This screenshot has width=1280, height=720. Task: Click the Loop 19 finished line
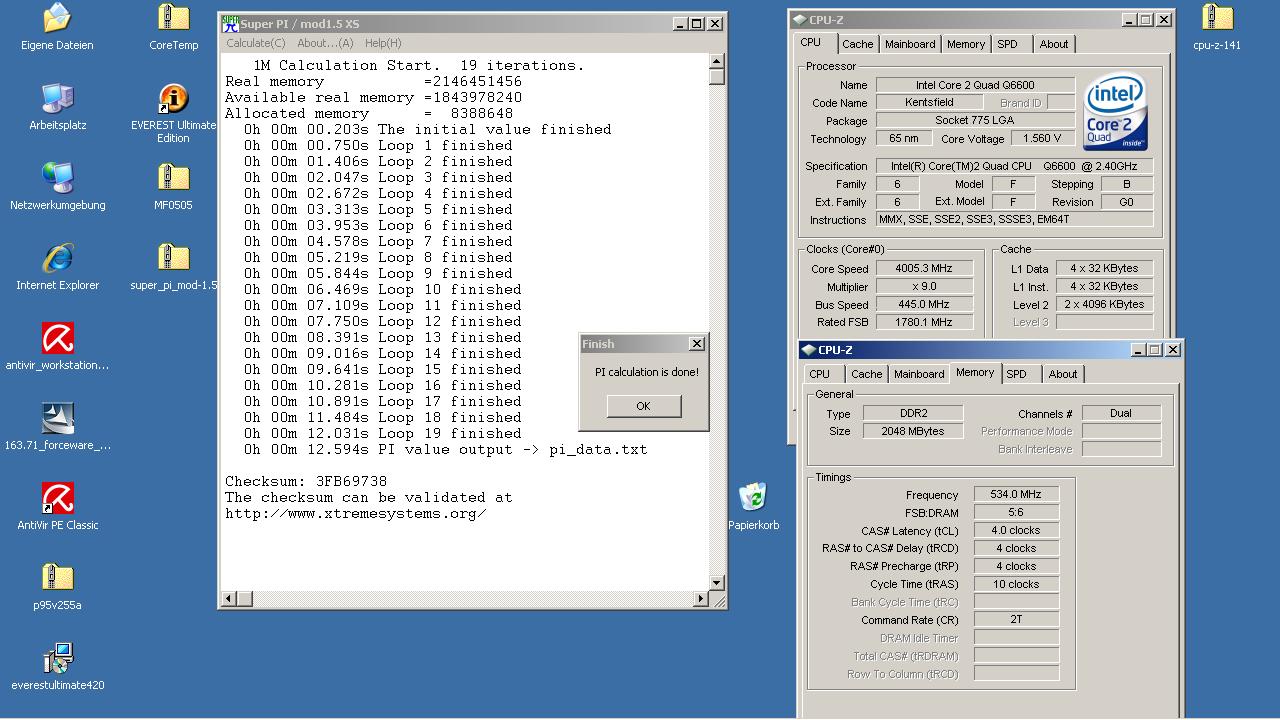pyautogui.click(x=382, y=433)
